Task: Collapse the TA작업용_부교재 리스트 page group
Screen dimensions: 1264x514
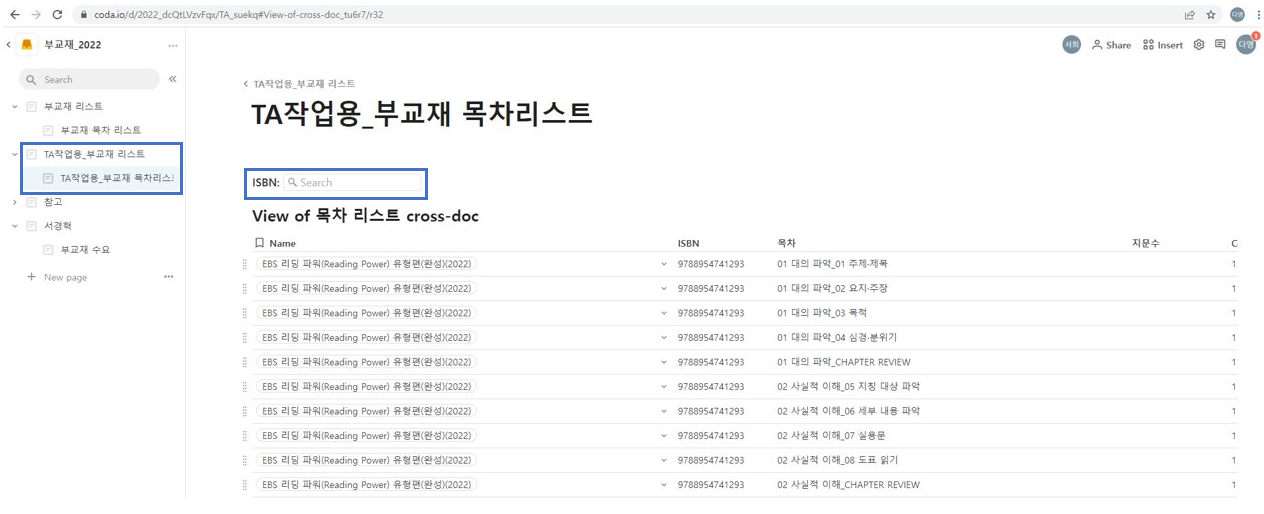Action: 14,154
